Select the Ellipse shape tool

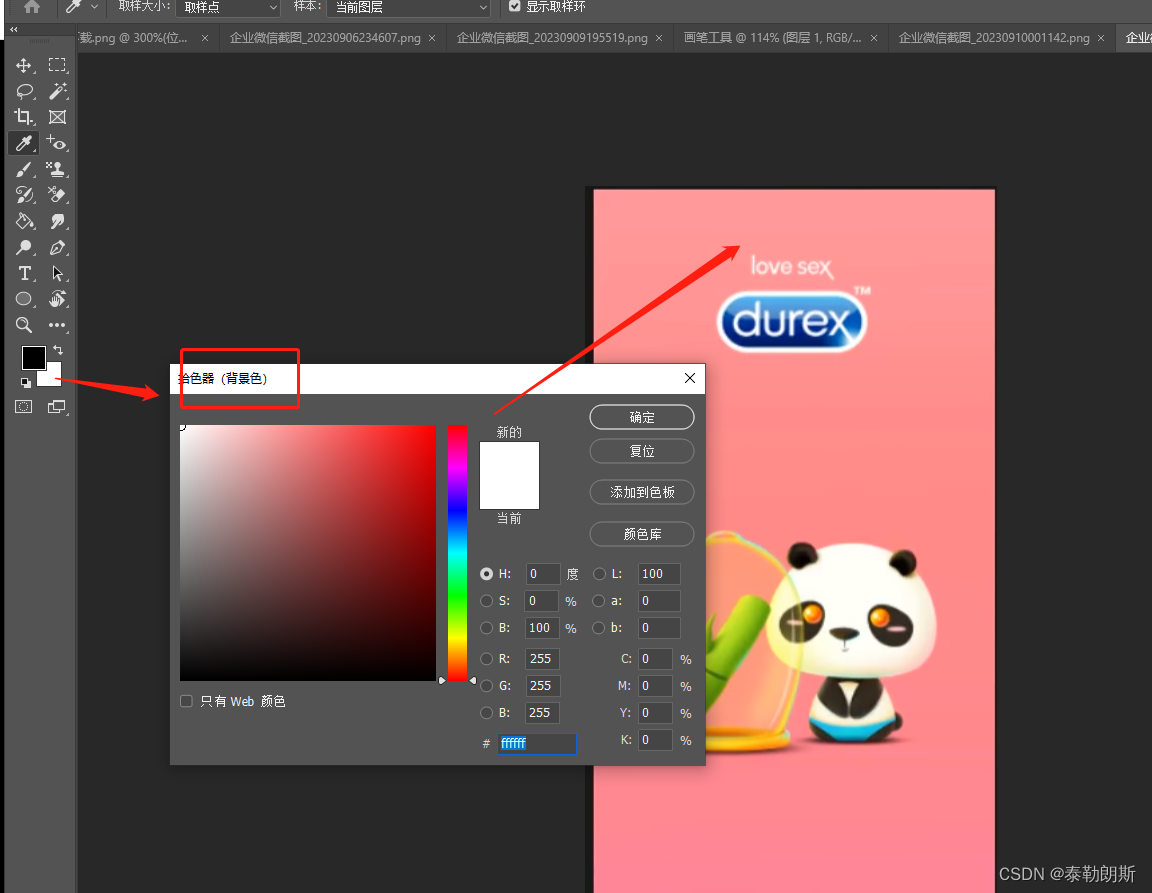click(24, 299)
